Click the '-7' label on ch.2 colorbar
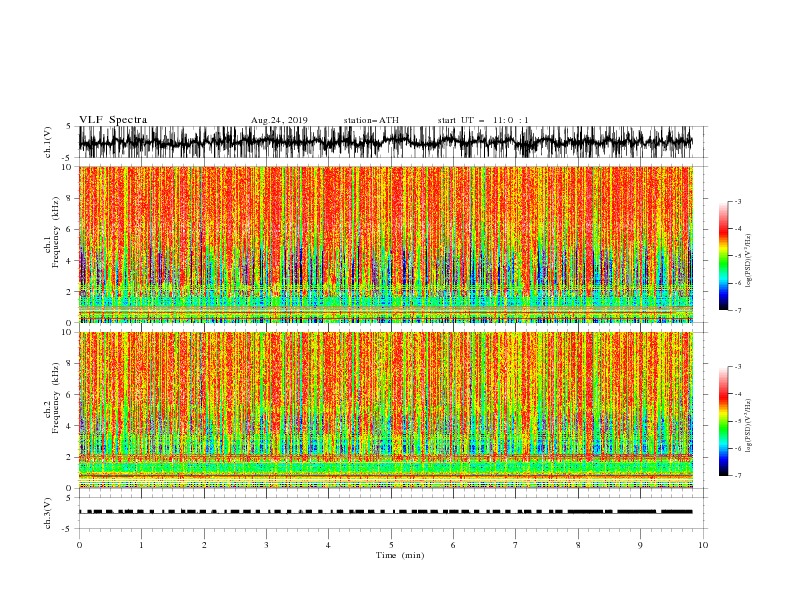The width and height of the screenshot is (792, 612). [738, 476]
